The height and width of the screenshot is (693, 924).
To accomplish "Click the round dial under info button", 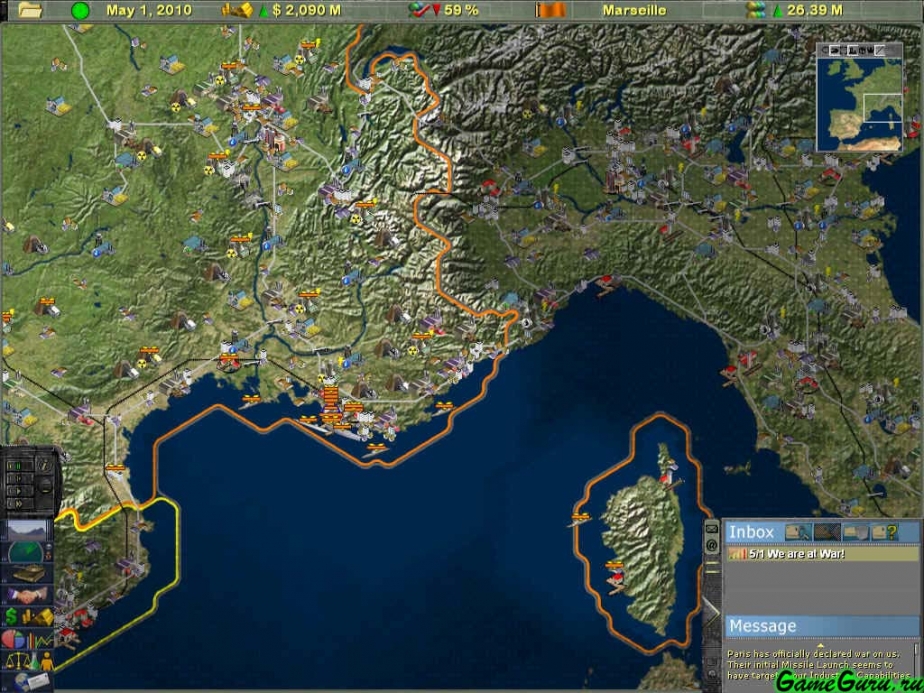I will [x=46, y=486].
